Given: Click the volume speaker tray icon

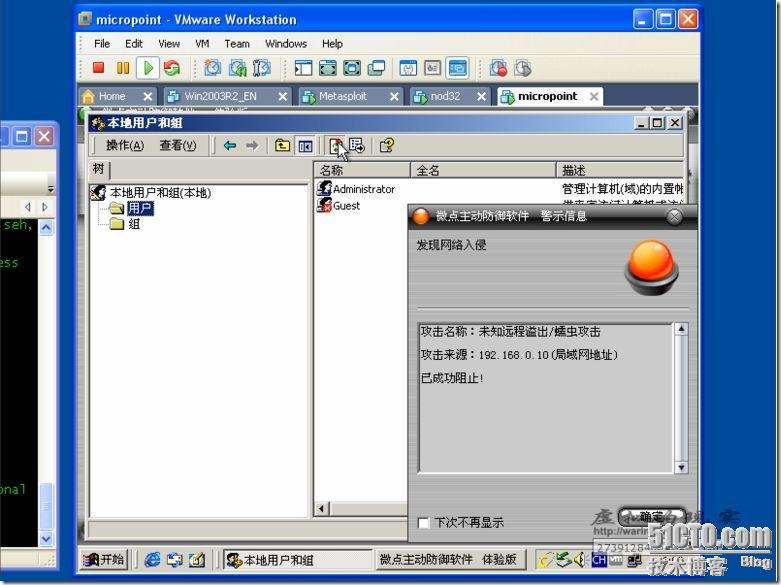Looking at the screenshot, I should [x=579, y=560].
